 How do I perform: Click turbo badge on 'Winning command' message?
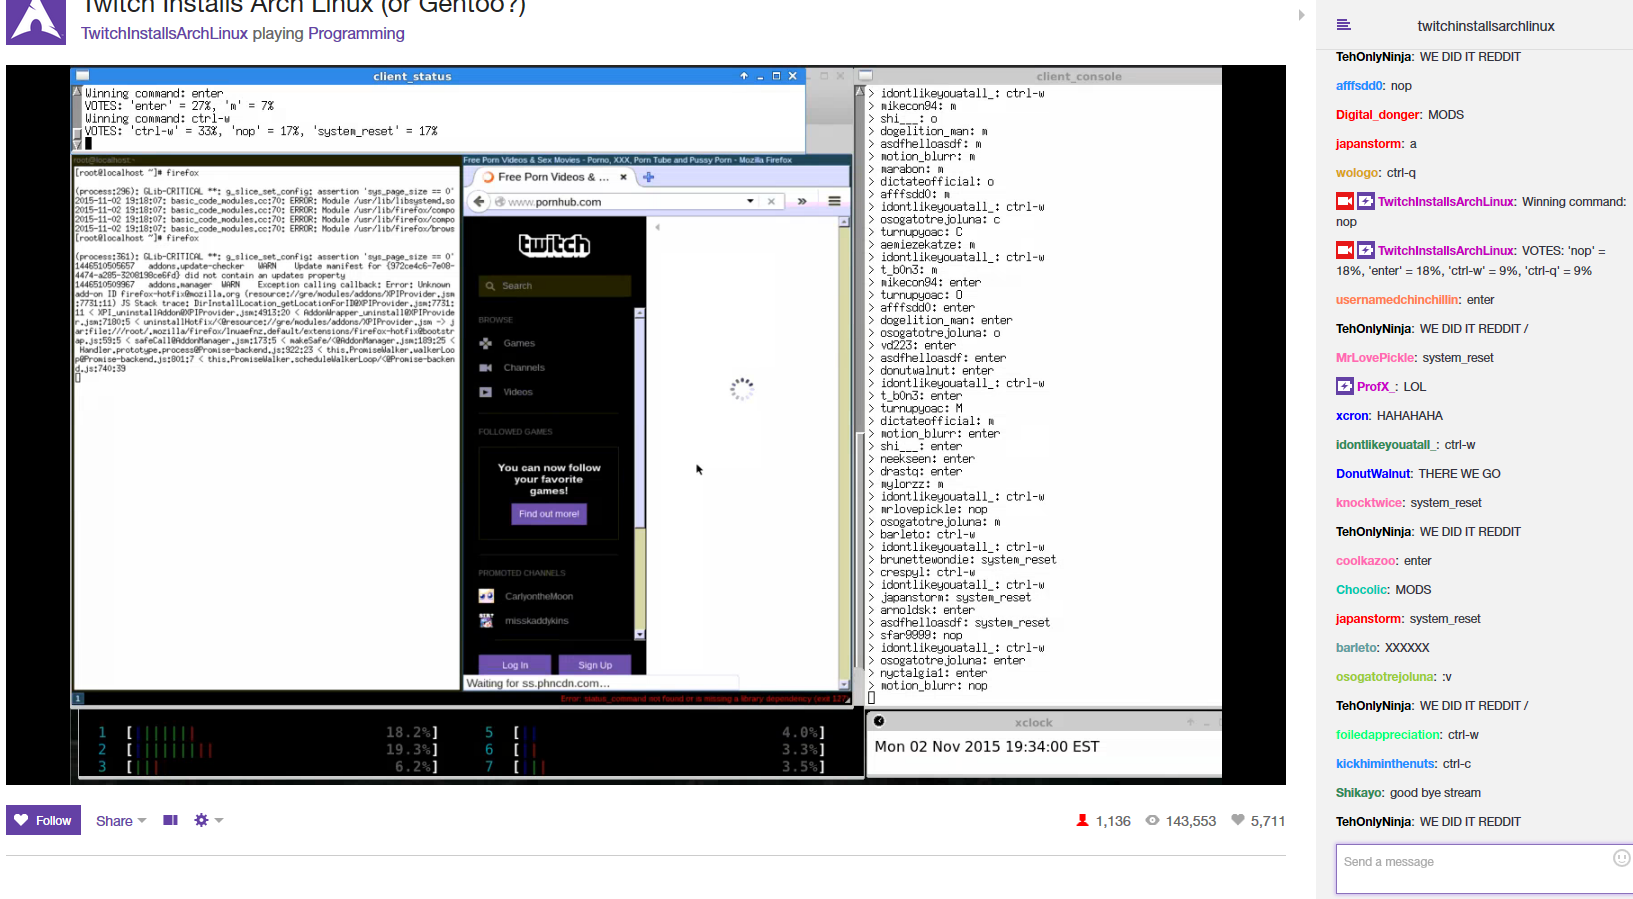1366,201
